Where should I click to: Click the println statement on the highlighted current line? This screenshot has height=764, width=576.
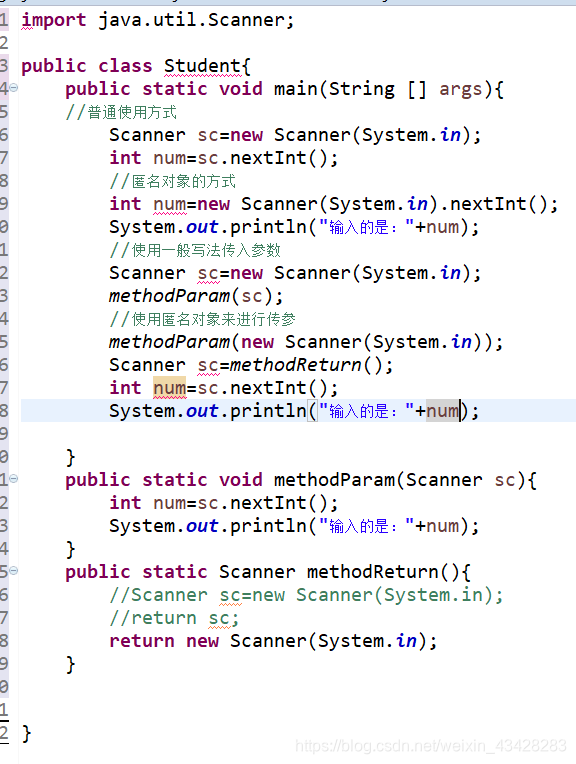pos(294,411)
